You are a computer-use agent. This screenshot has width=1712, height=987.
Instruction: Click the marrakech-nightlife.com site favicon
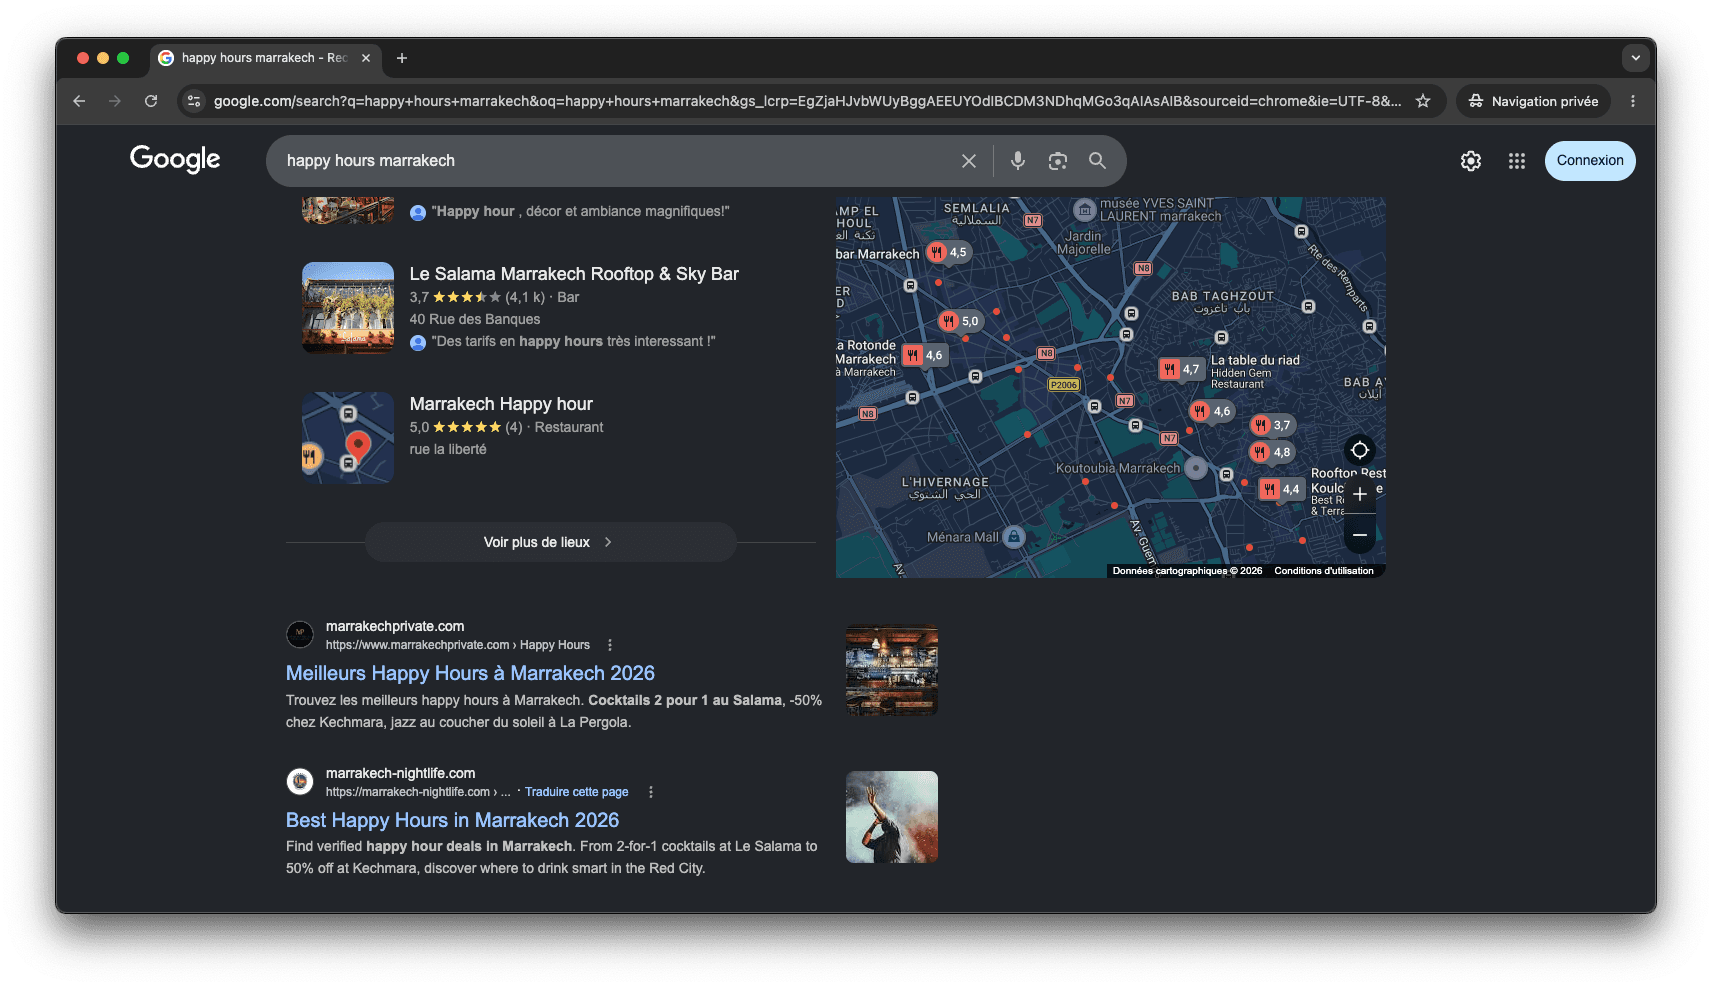[300, 781]
